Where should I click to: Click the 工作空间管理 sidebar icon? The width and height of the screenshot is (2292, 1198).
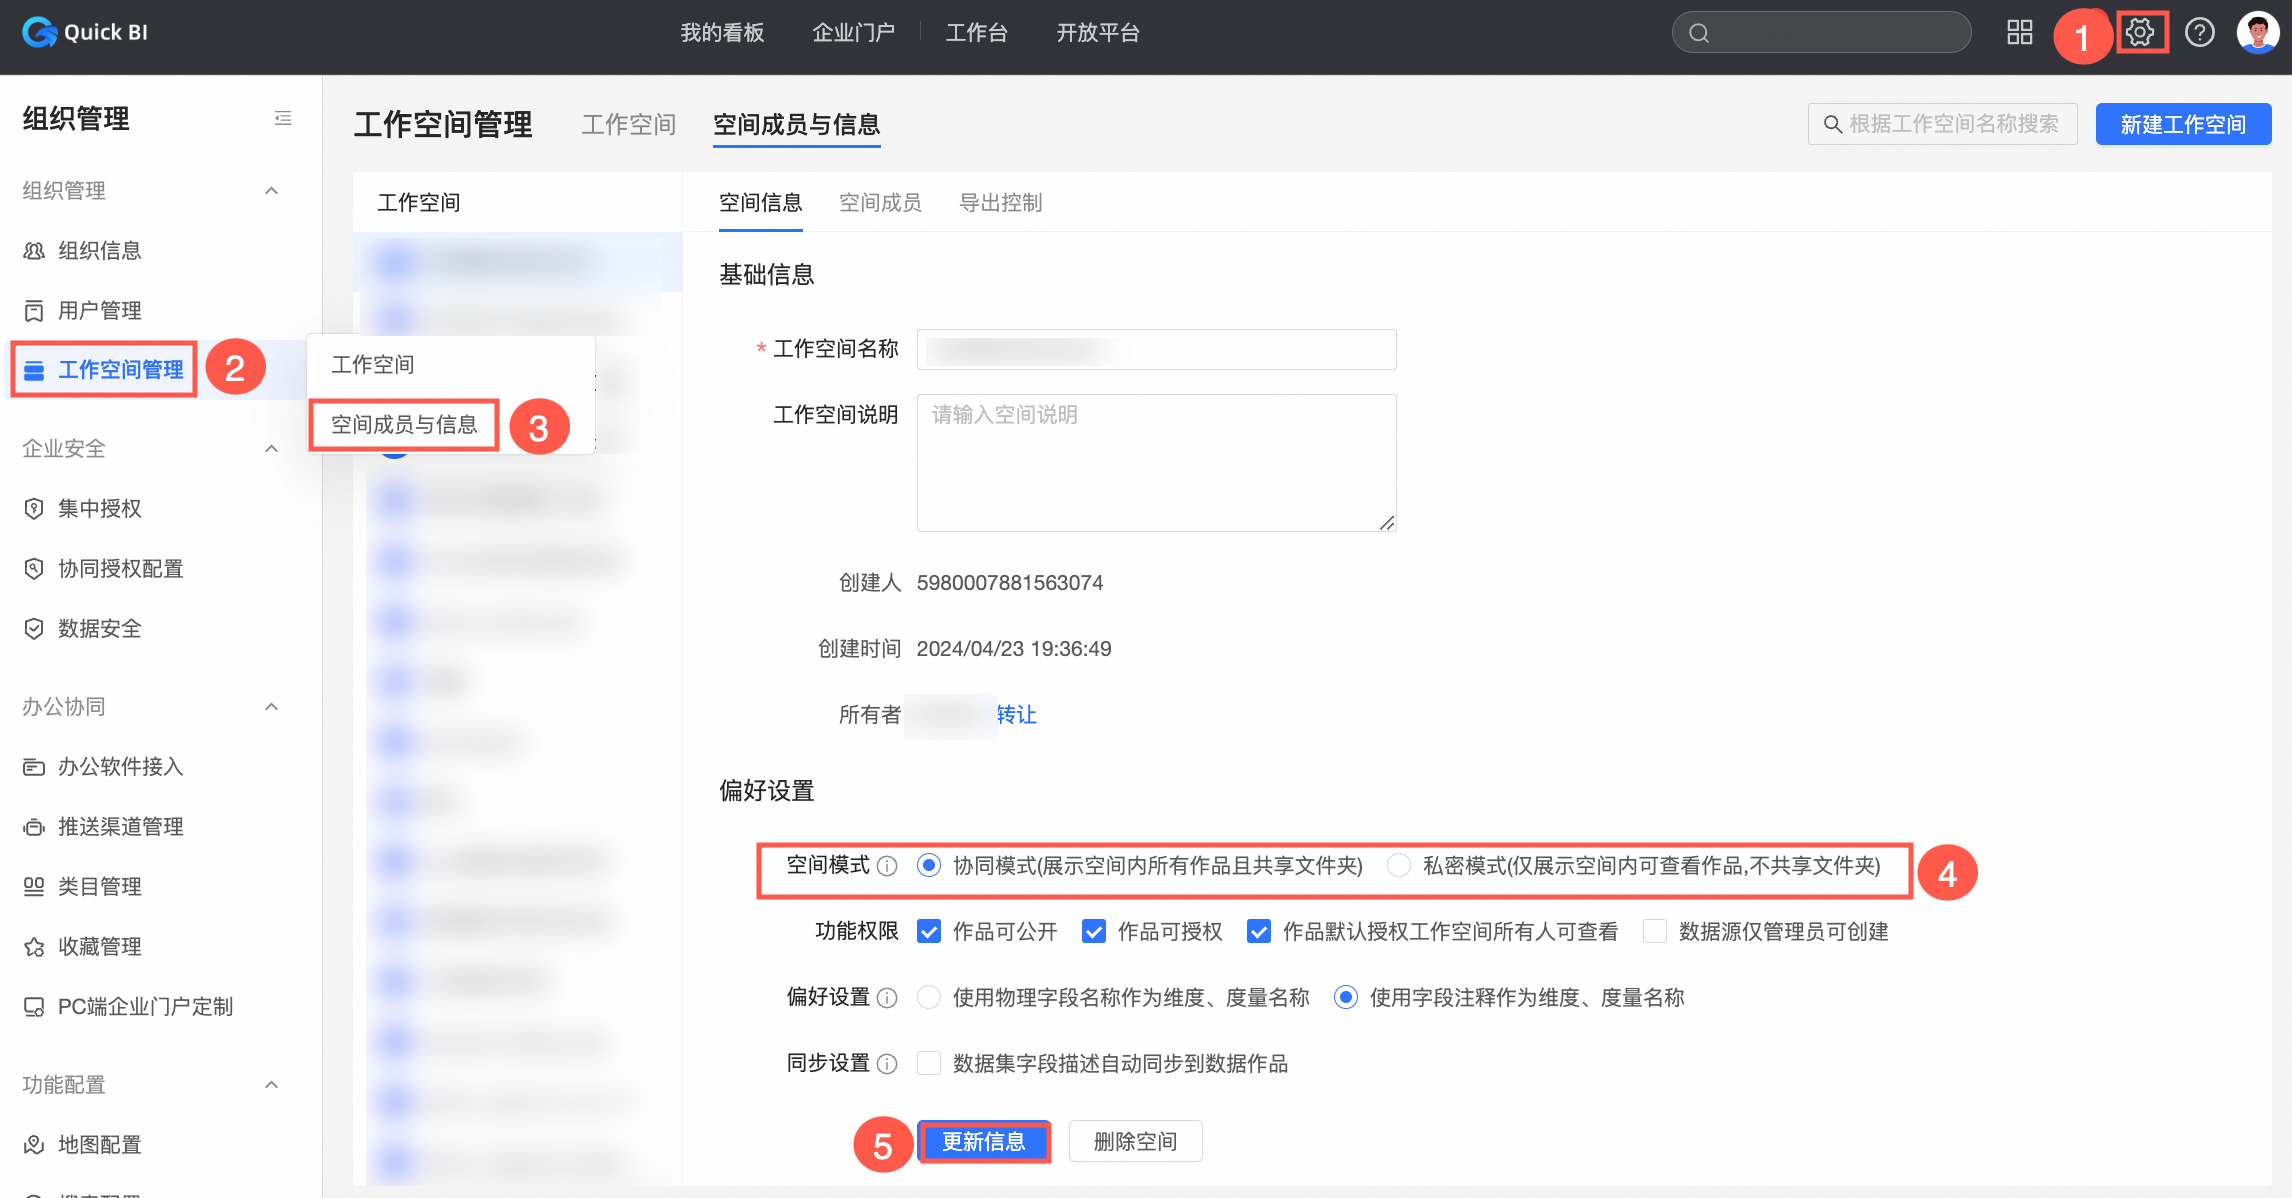pyautogui.click(x=34, y=370)
